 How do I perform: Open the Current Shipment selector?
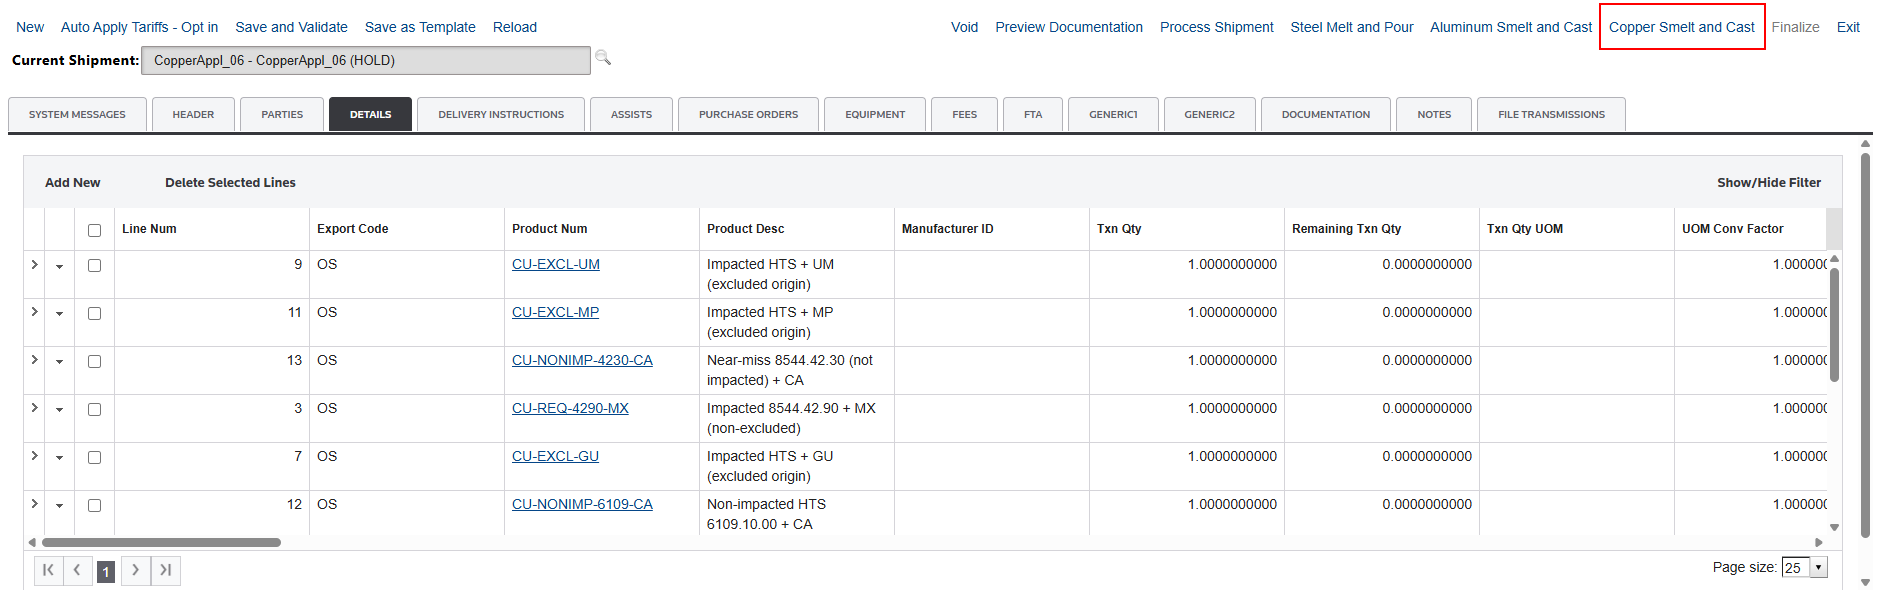pos(366,60)
